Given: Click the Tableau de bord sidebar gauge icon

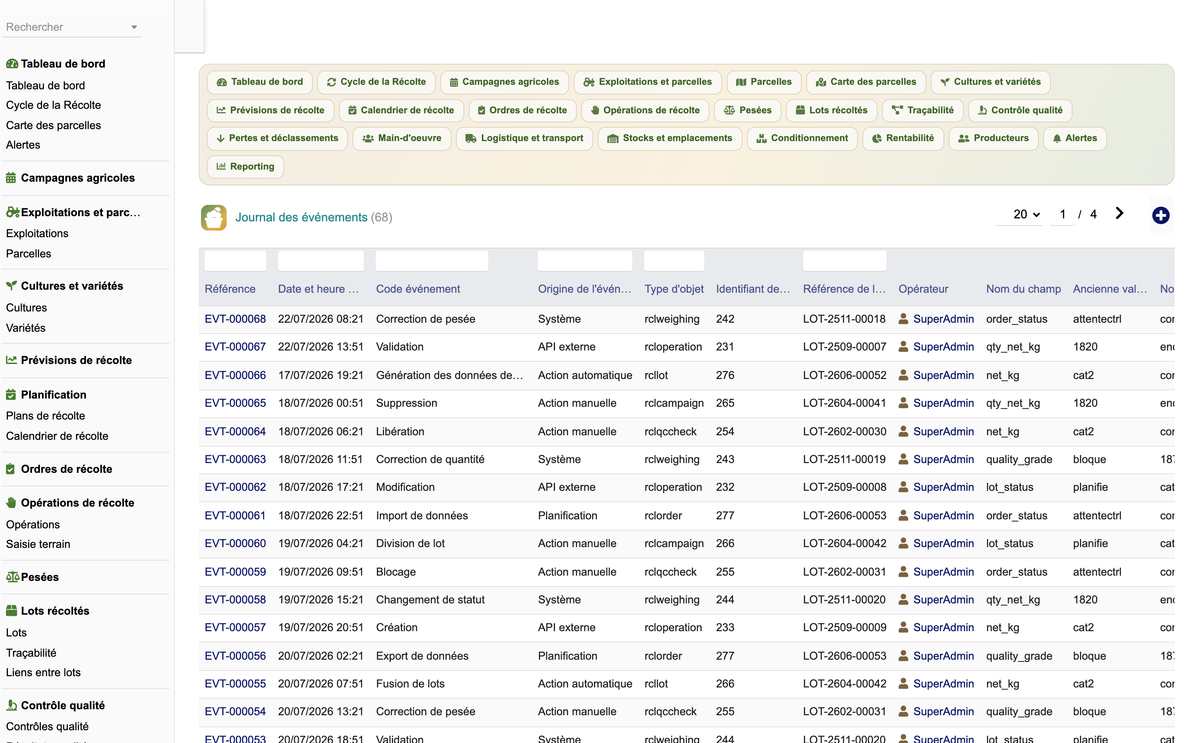Looking at the screenshot, I should 12,64.
